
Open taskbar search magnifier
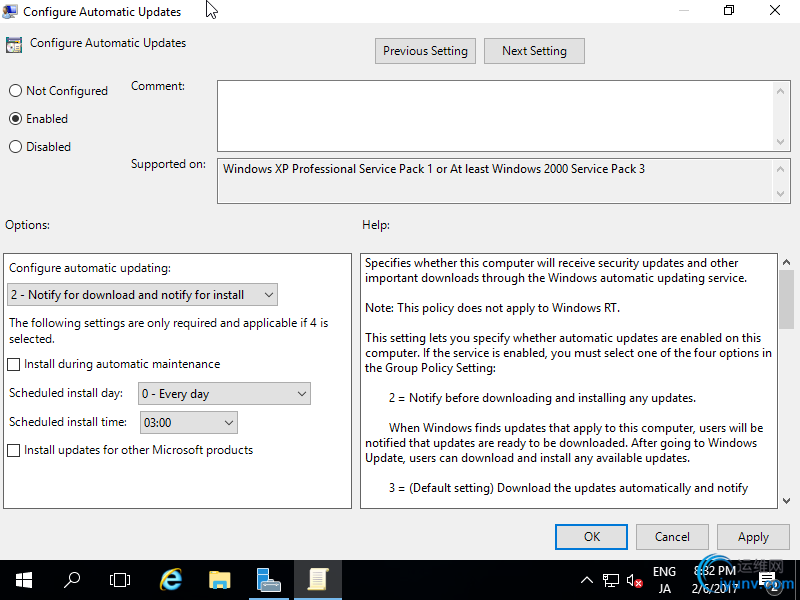pos(72,580)
